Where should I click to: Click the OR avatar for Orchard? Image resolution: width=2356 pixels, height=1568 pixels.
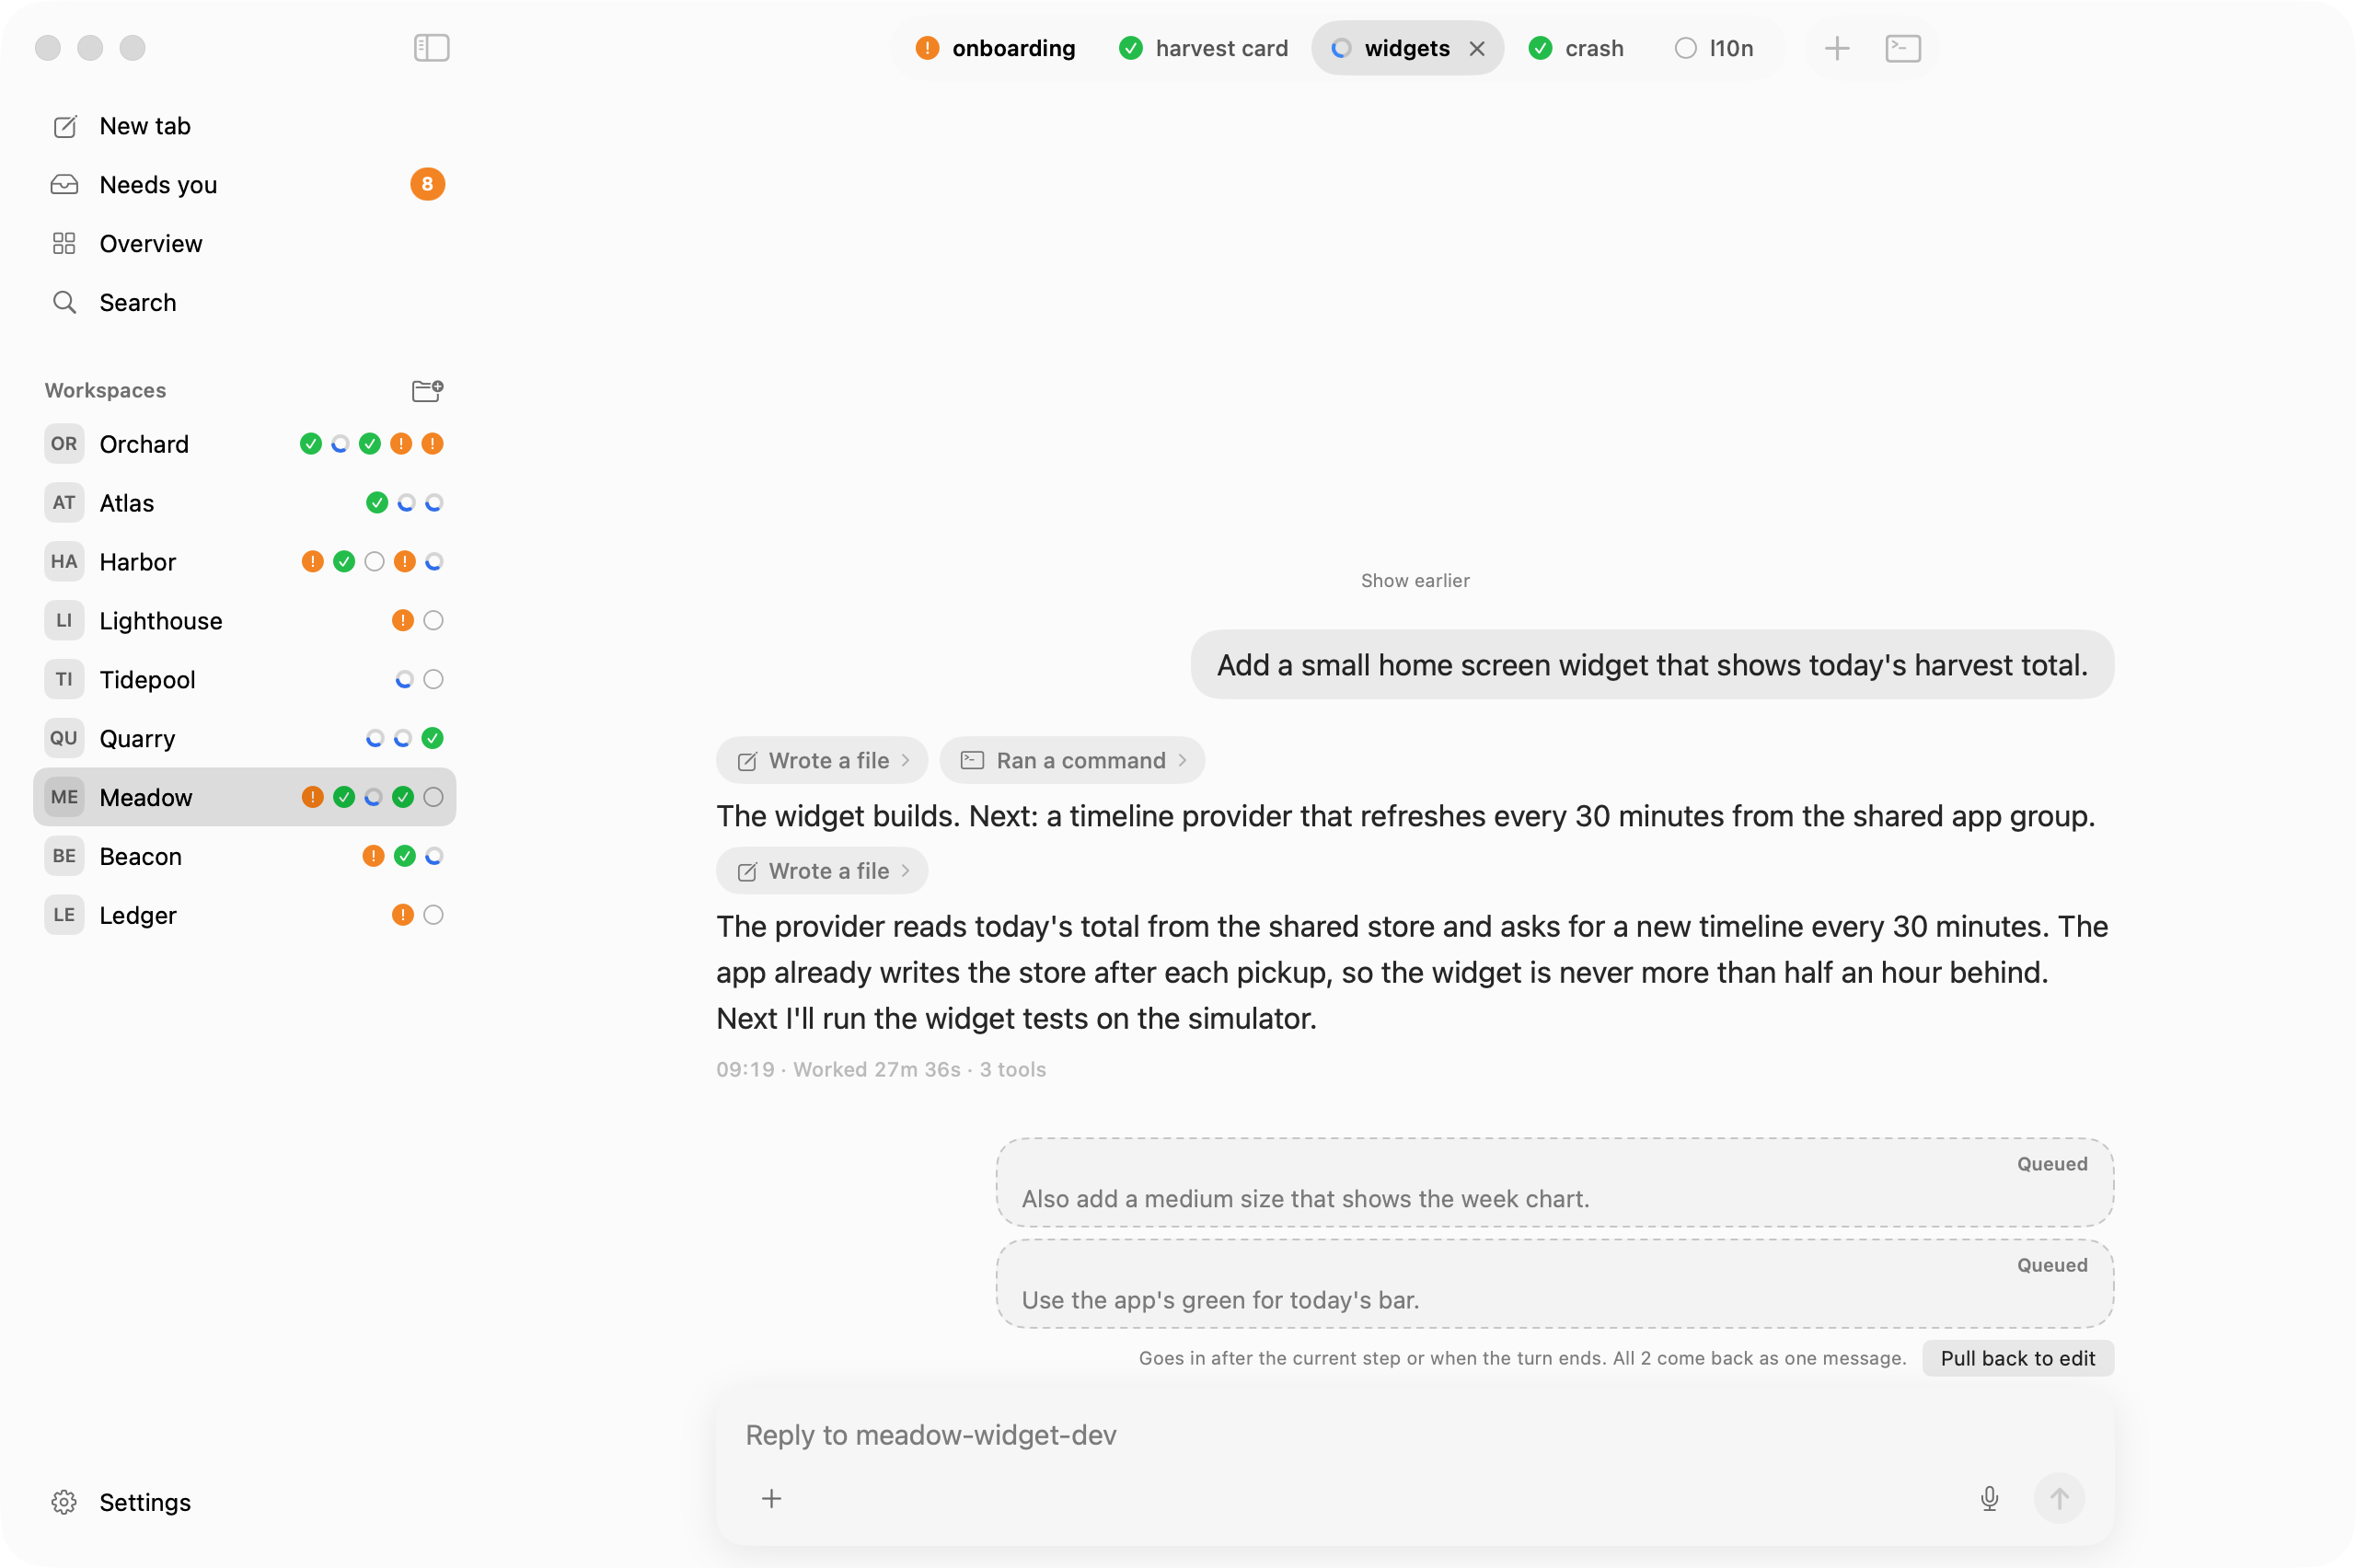coord(64,444)
